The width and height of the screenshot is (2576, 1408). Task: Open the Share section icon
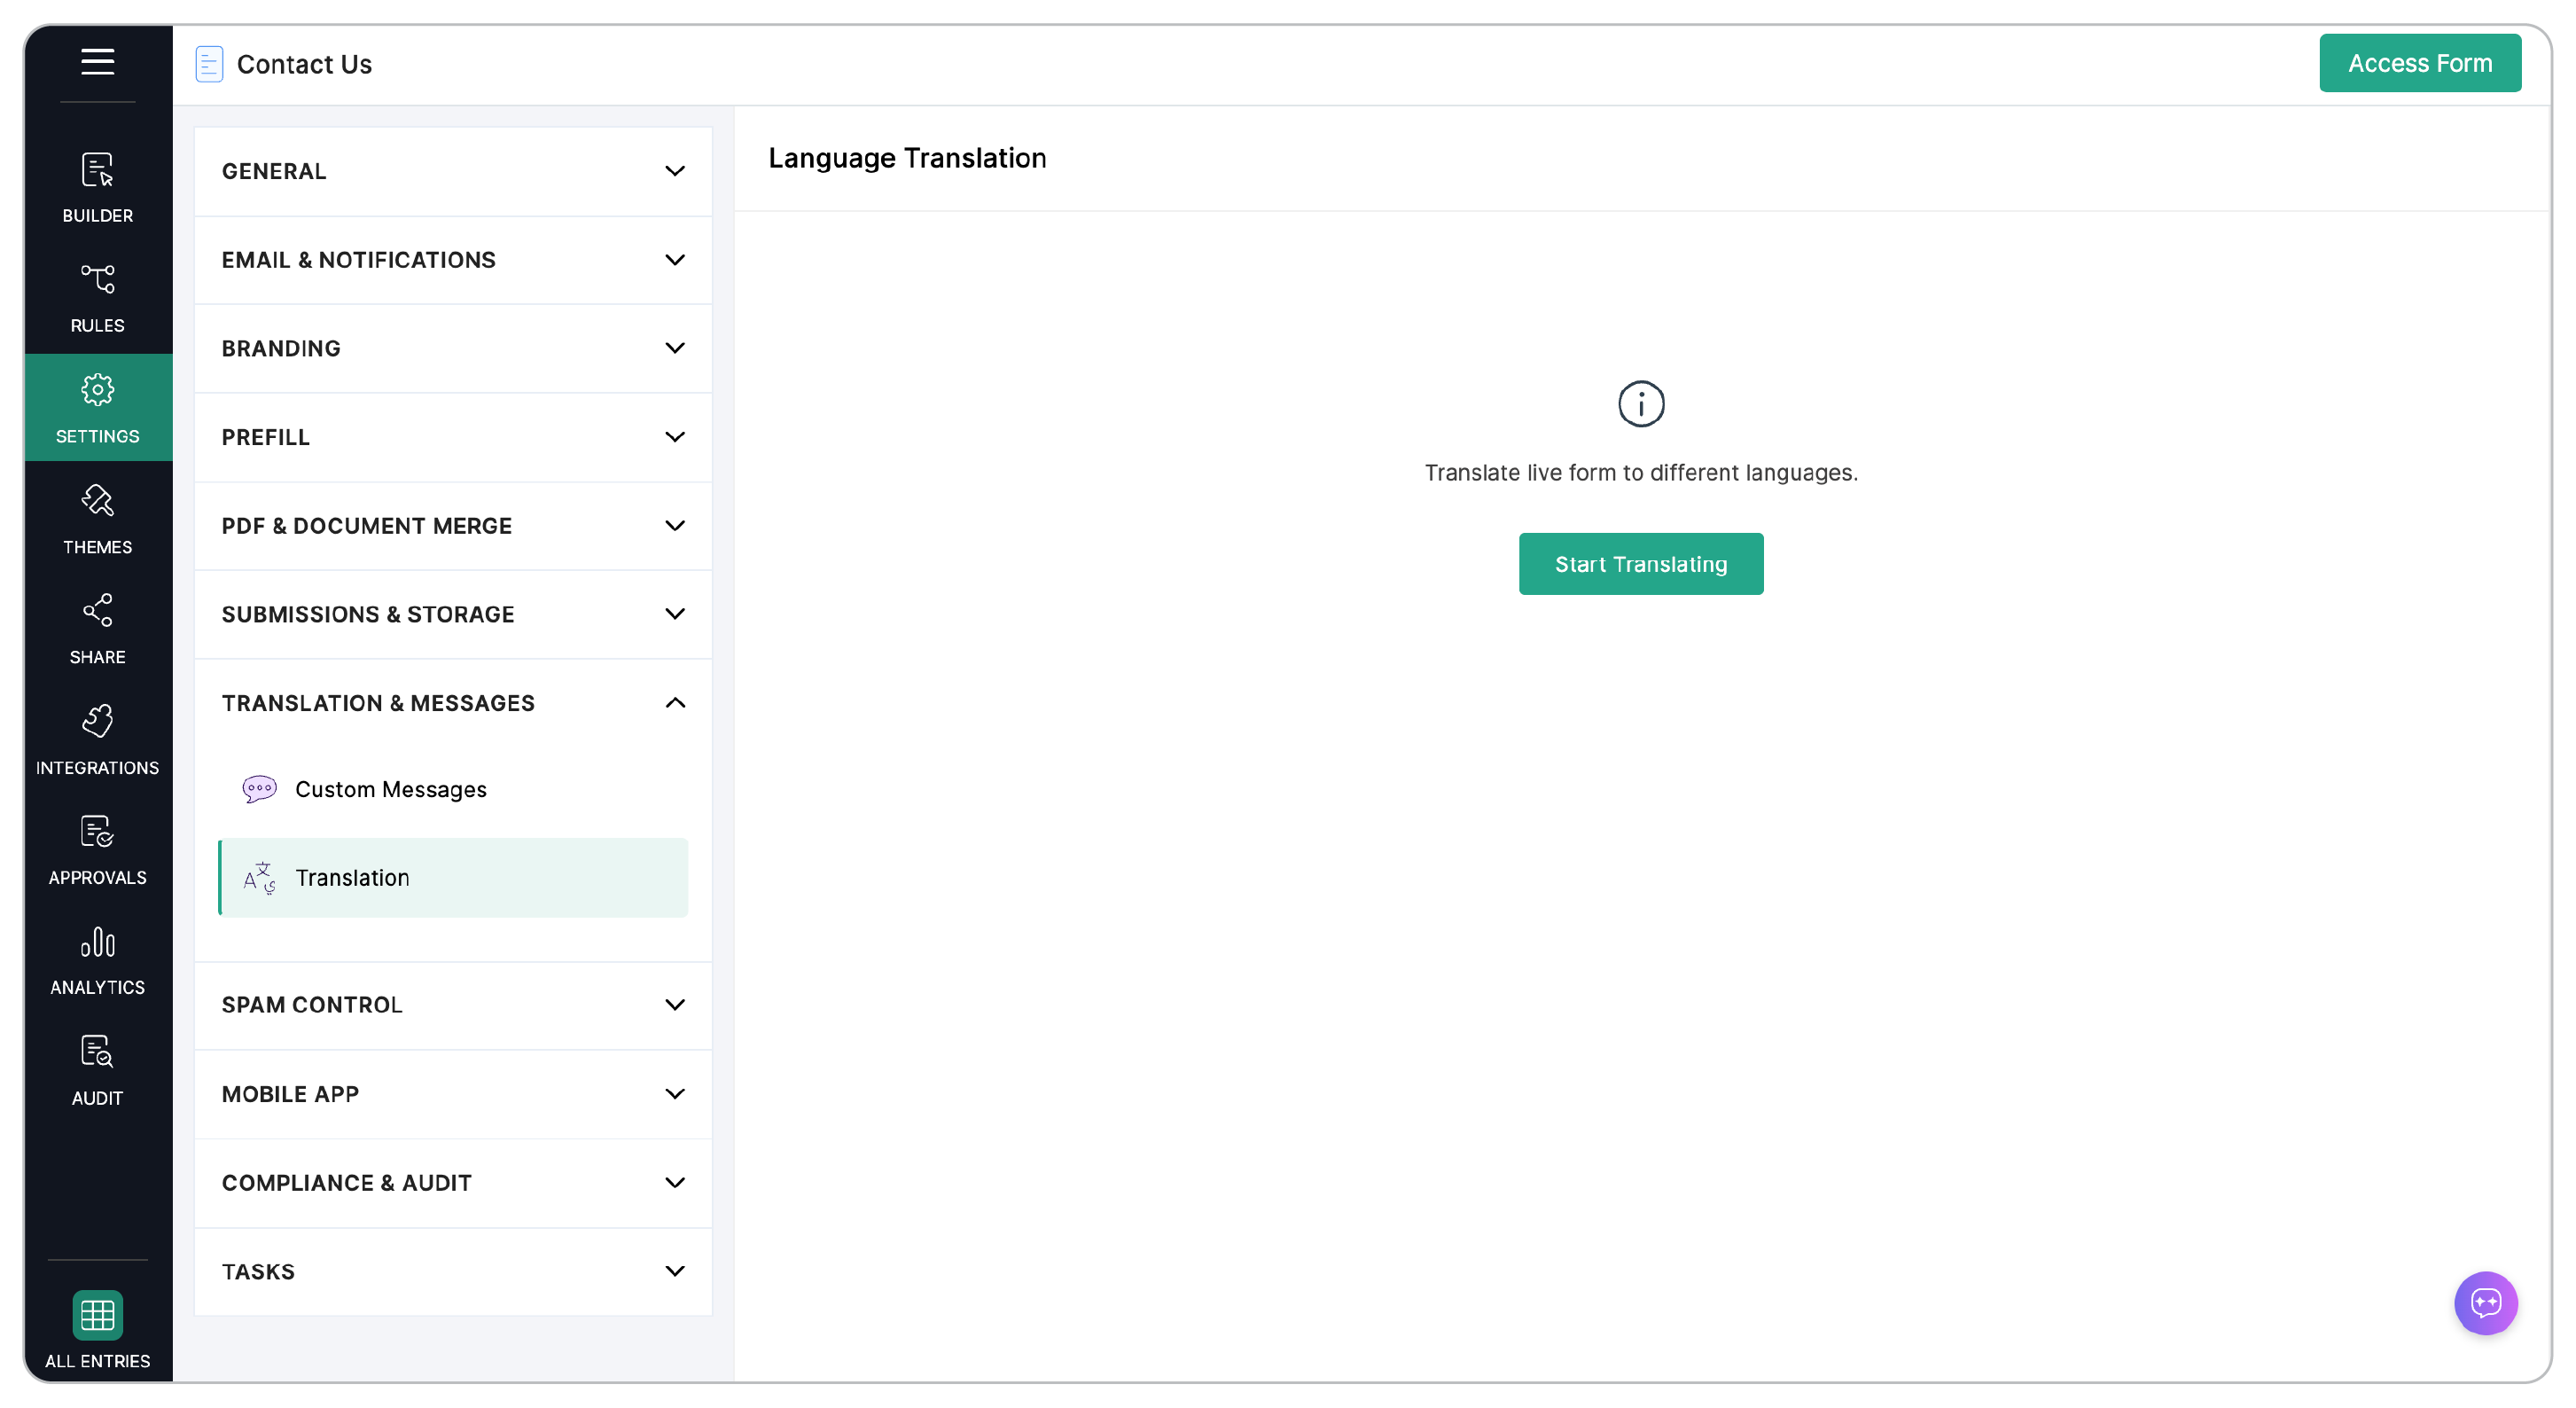[x=97, y=610]
